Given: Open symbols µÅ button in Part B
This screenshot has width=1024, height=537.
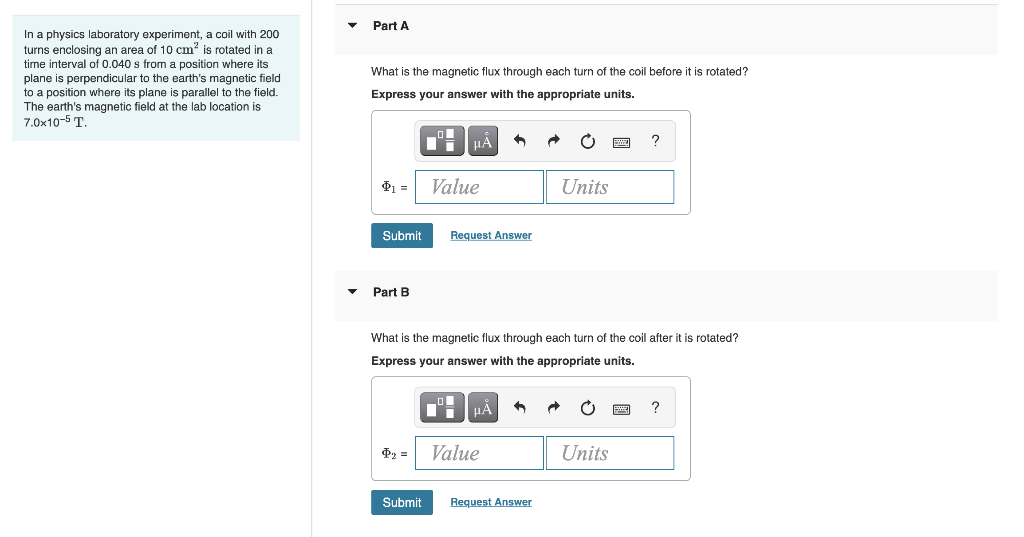Looking at the screenshot, I should pos(483,408).
